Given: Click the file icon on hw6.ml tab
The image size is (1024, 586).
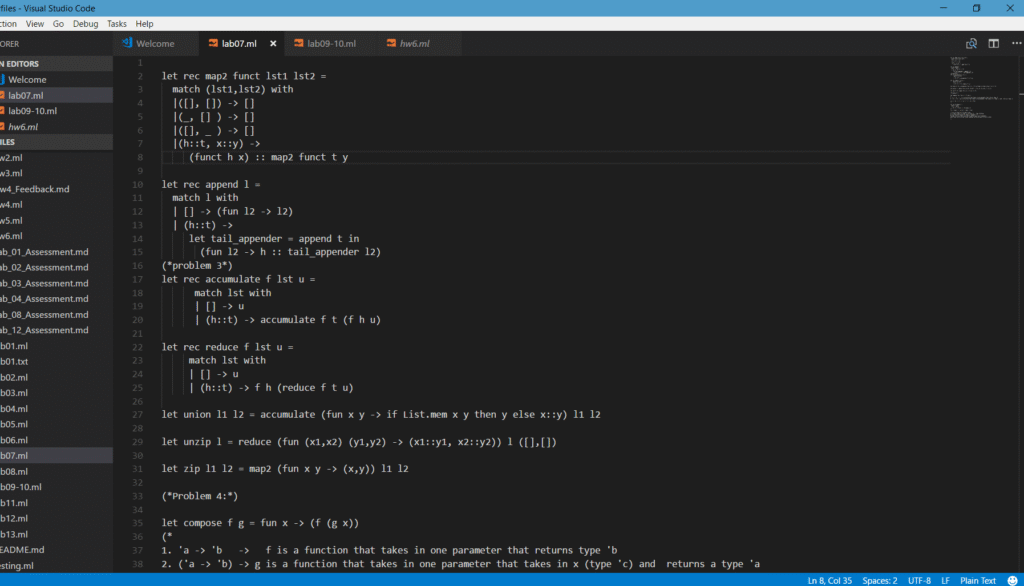Looking at the screenshot, I should click(x=391, y=43).
